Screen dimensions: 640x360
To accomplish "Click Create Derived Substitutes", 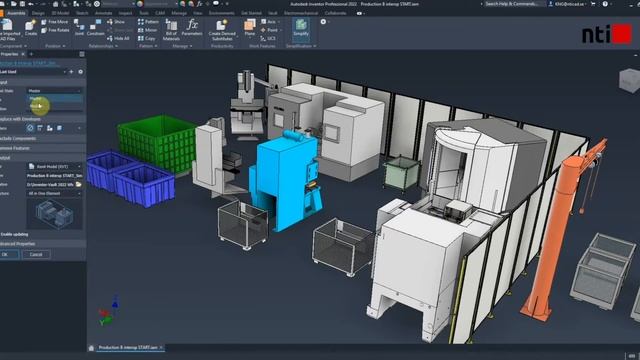I will [x=222, y=29].
